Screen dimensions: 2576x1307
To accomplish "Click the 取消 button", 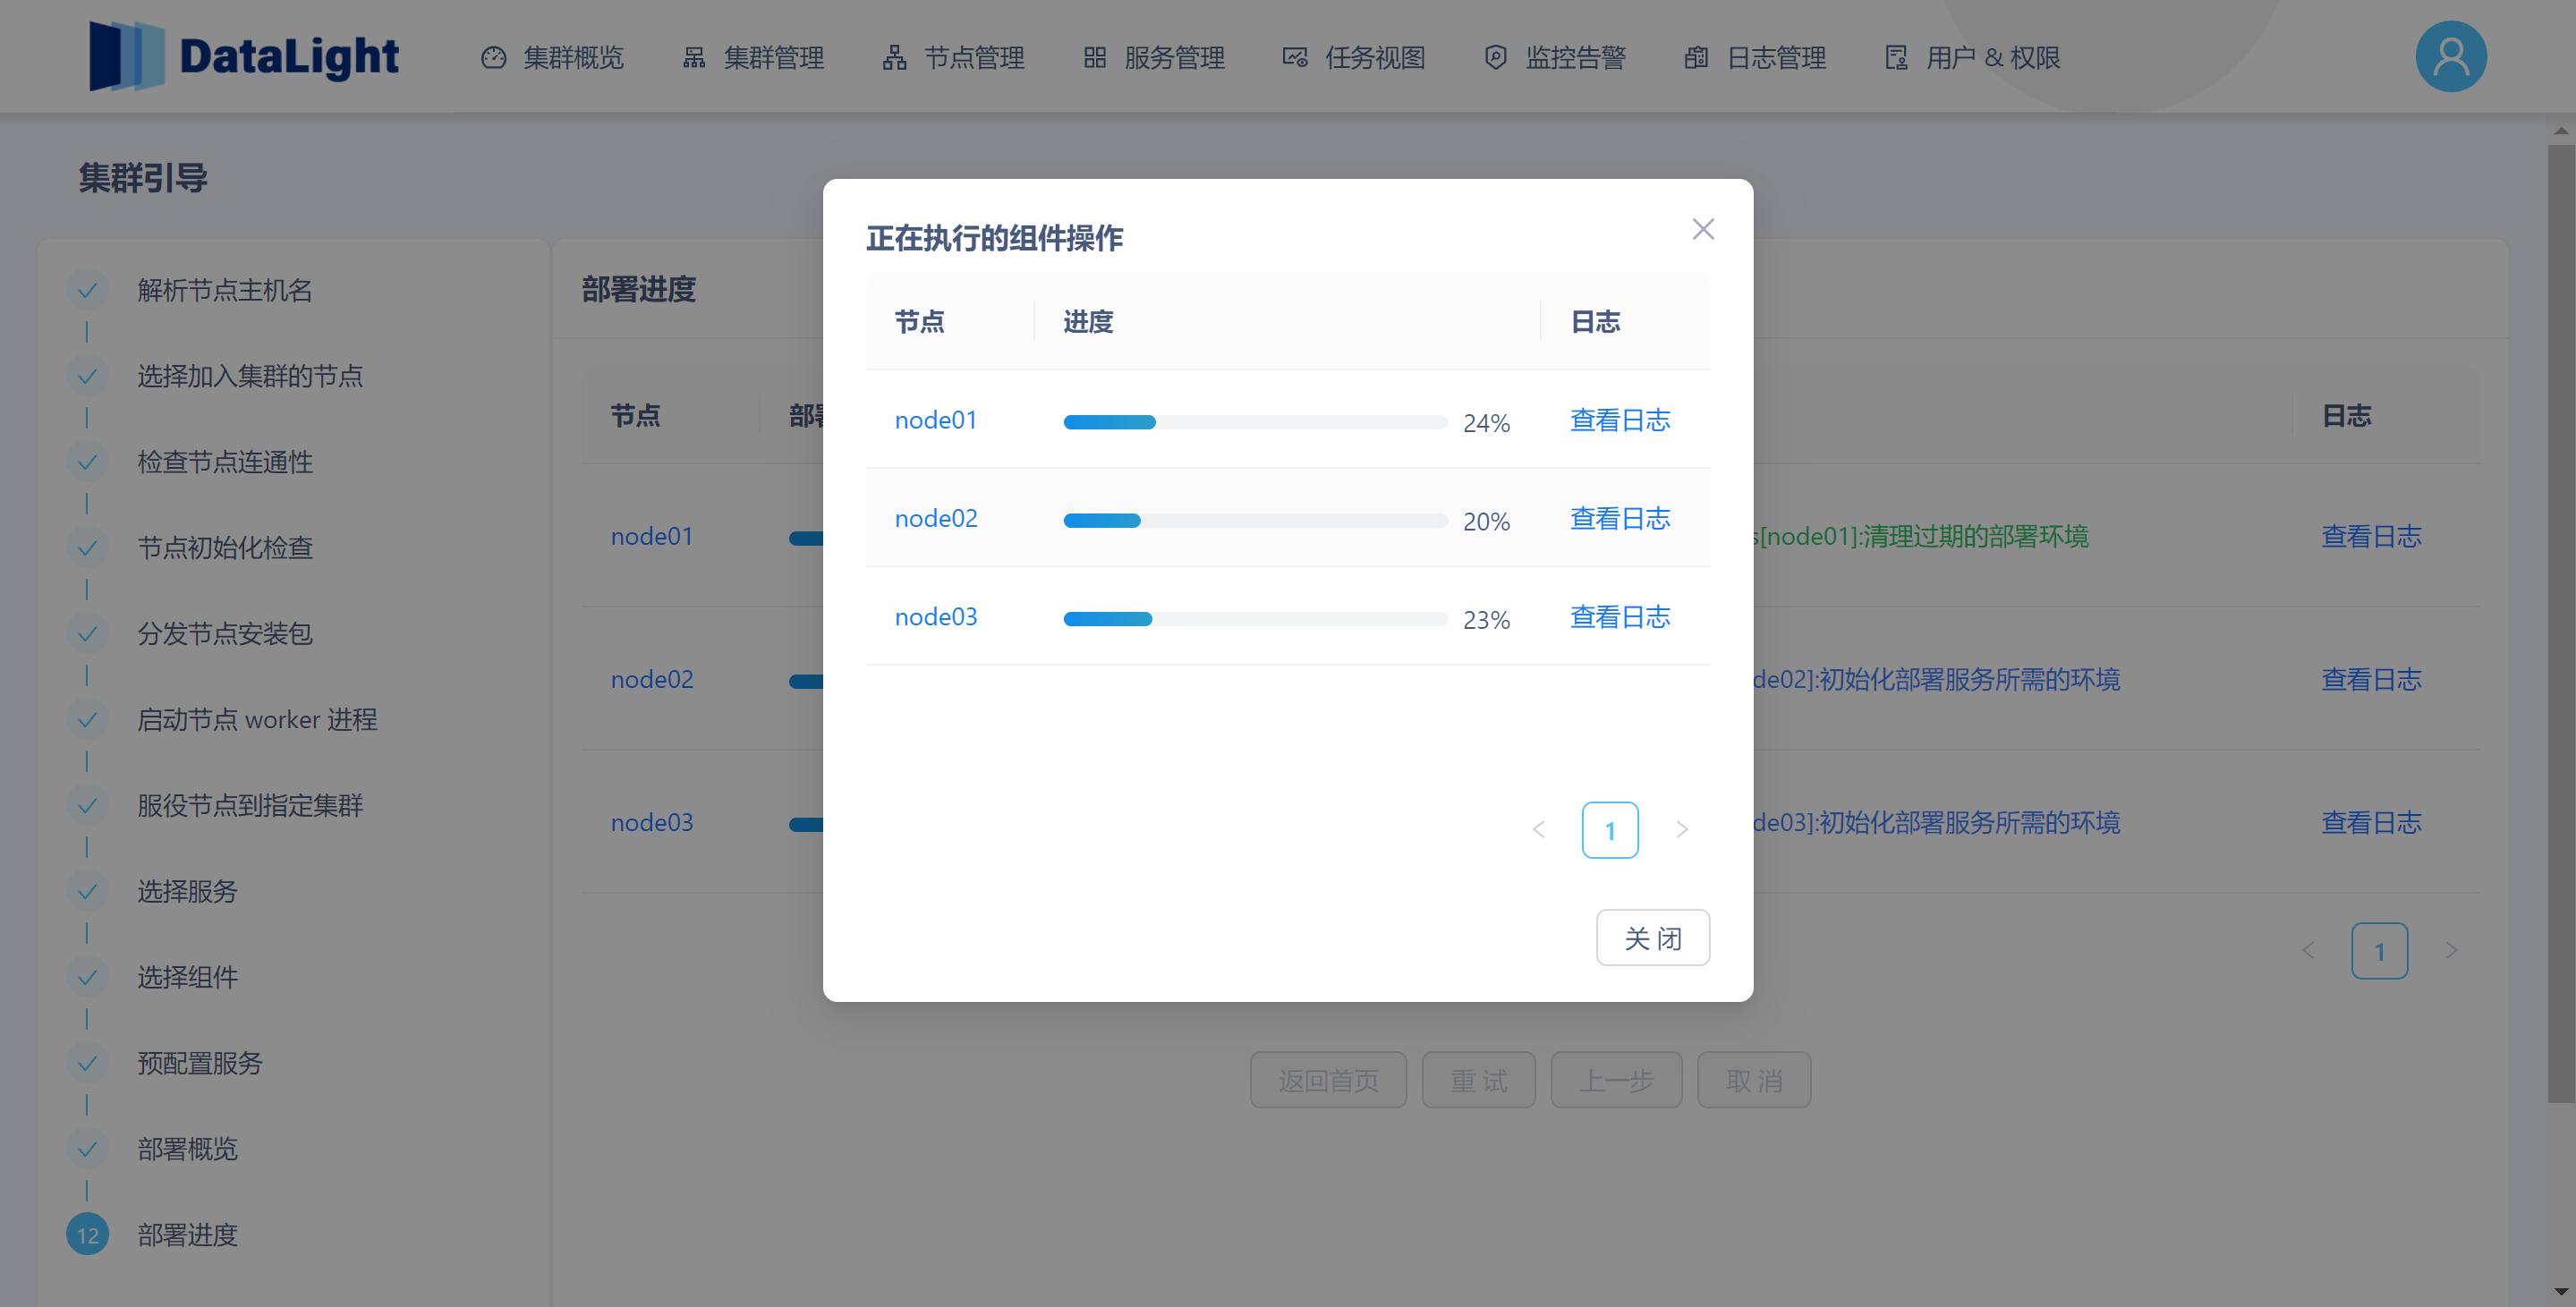I will coord(1754,1080).
